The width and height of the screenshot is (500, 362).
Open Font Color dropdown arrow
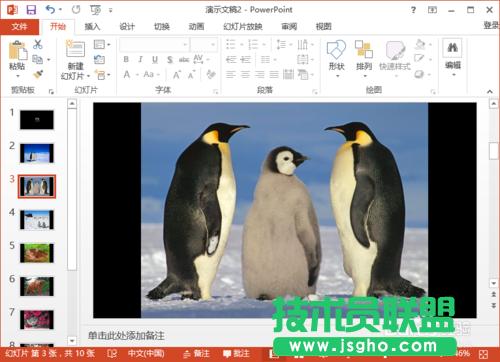[x=137, y=75]
